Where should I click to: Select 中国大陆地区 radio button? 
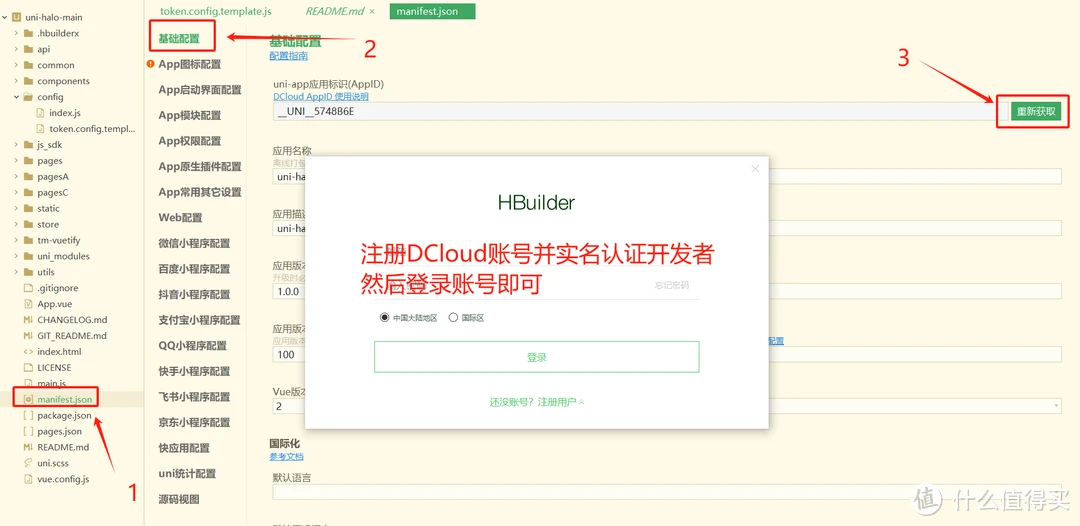(x=384, y=317)
